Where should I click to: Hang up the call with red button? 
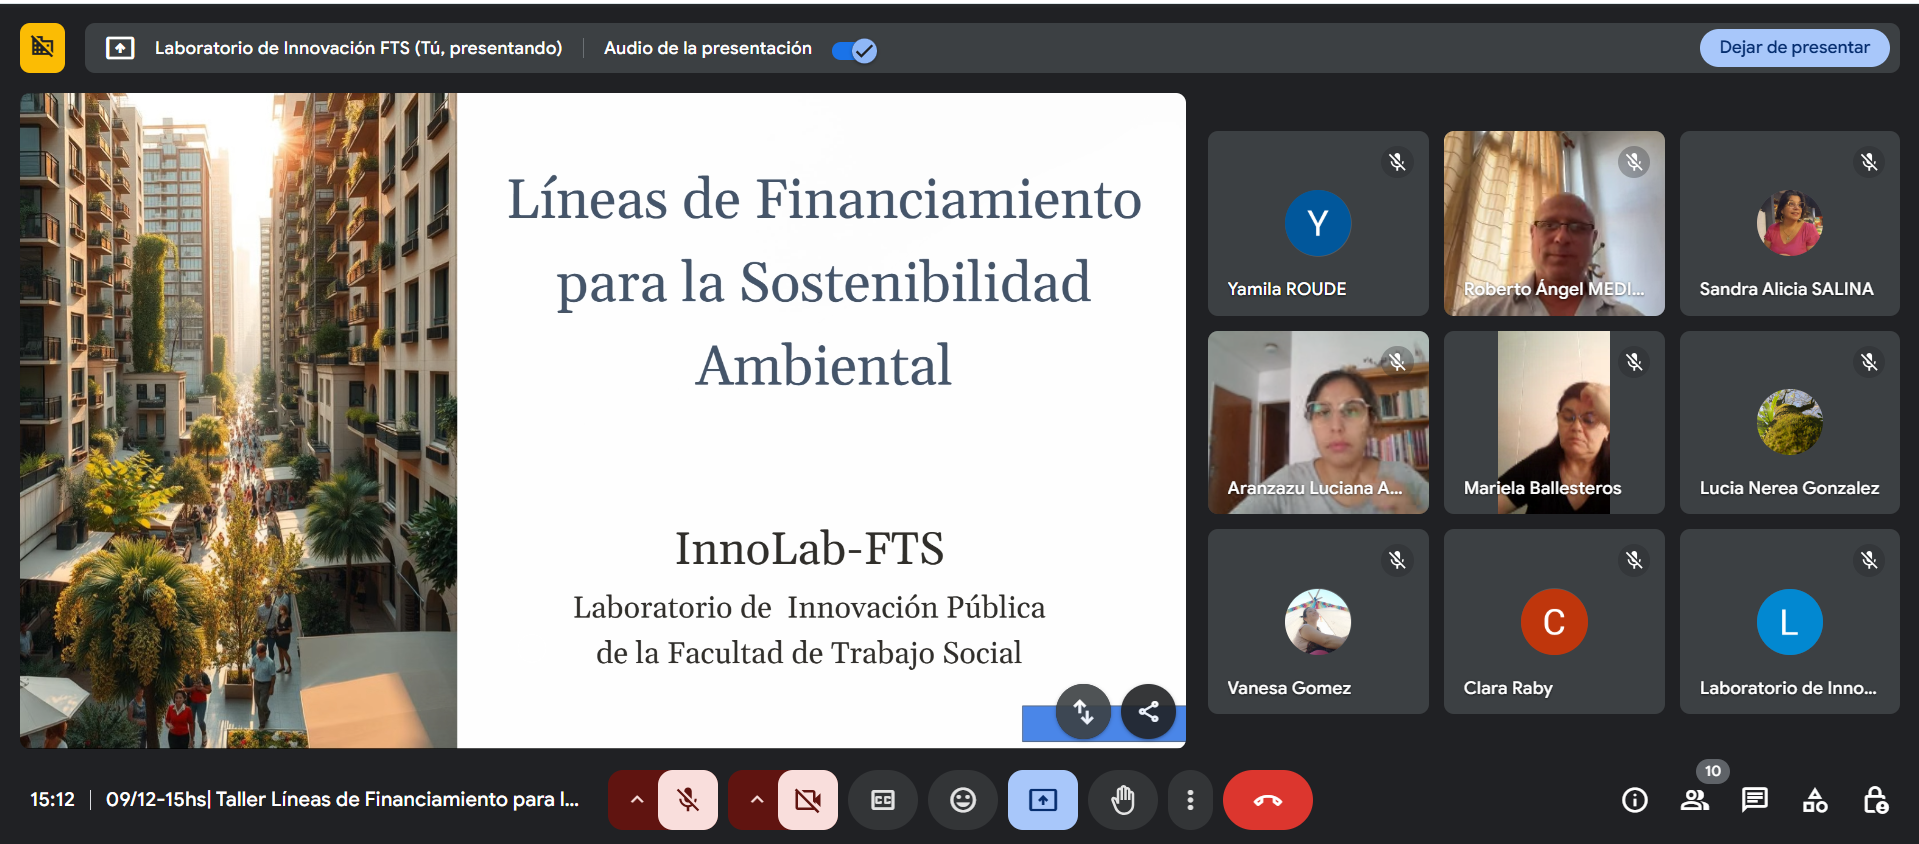pyautogui.click(x=1268, y=800)
